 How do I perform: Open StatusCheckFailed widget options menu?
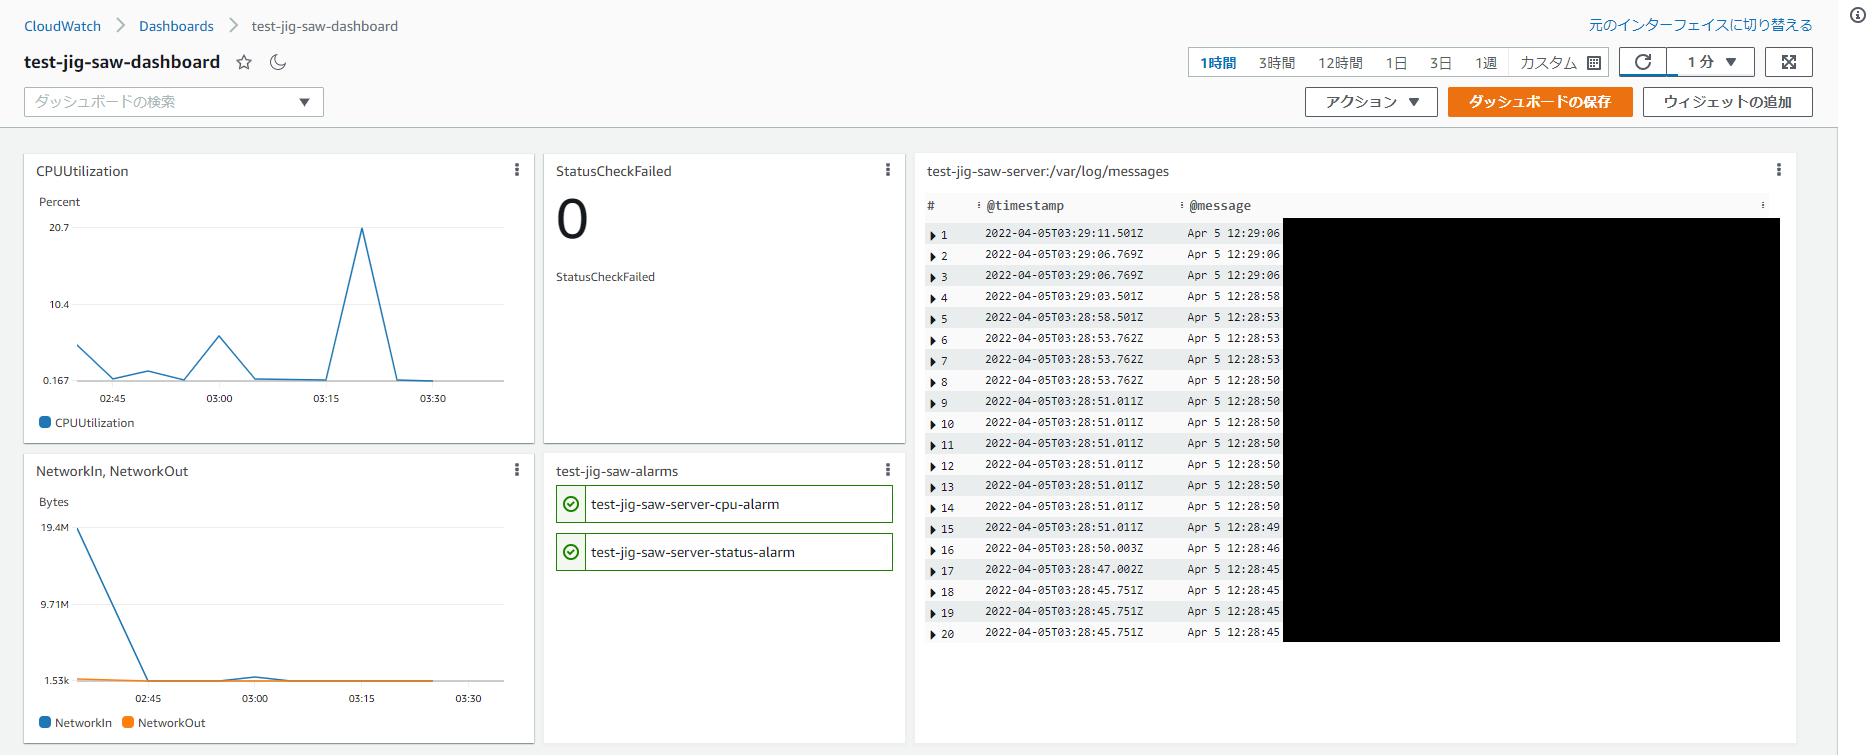click(888, 170)
